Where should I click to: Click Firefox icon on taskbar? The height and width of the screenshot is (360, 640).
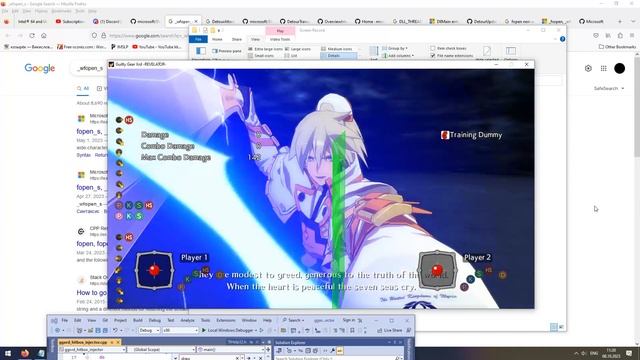coord(24,353)
